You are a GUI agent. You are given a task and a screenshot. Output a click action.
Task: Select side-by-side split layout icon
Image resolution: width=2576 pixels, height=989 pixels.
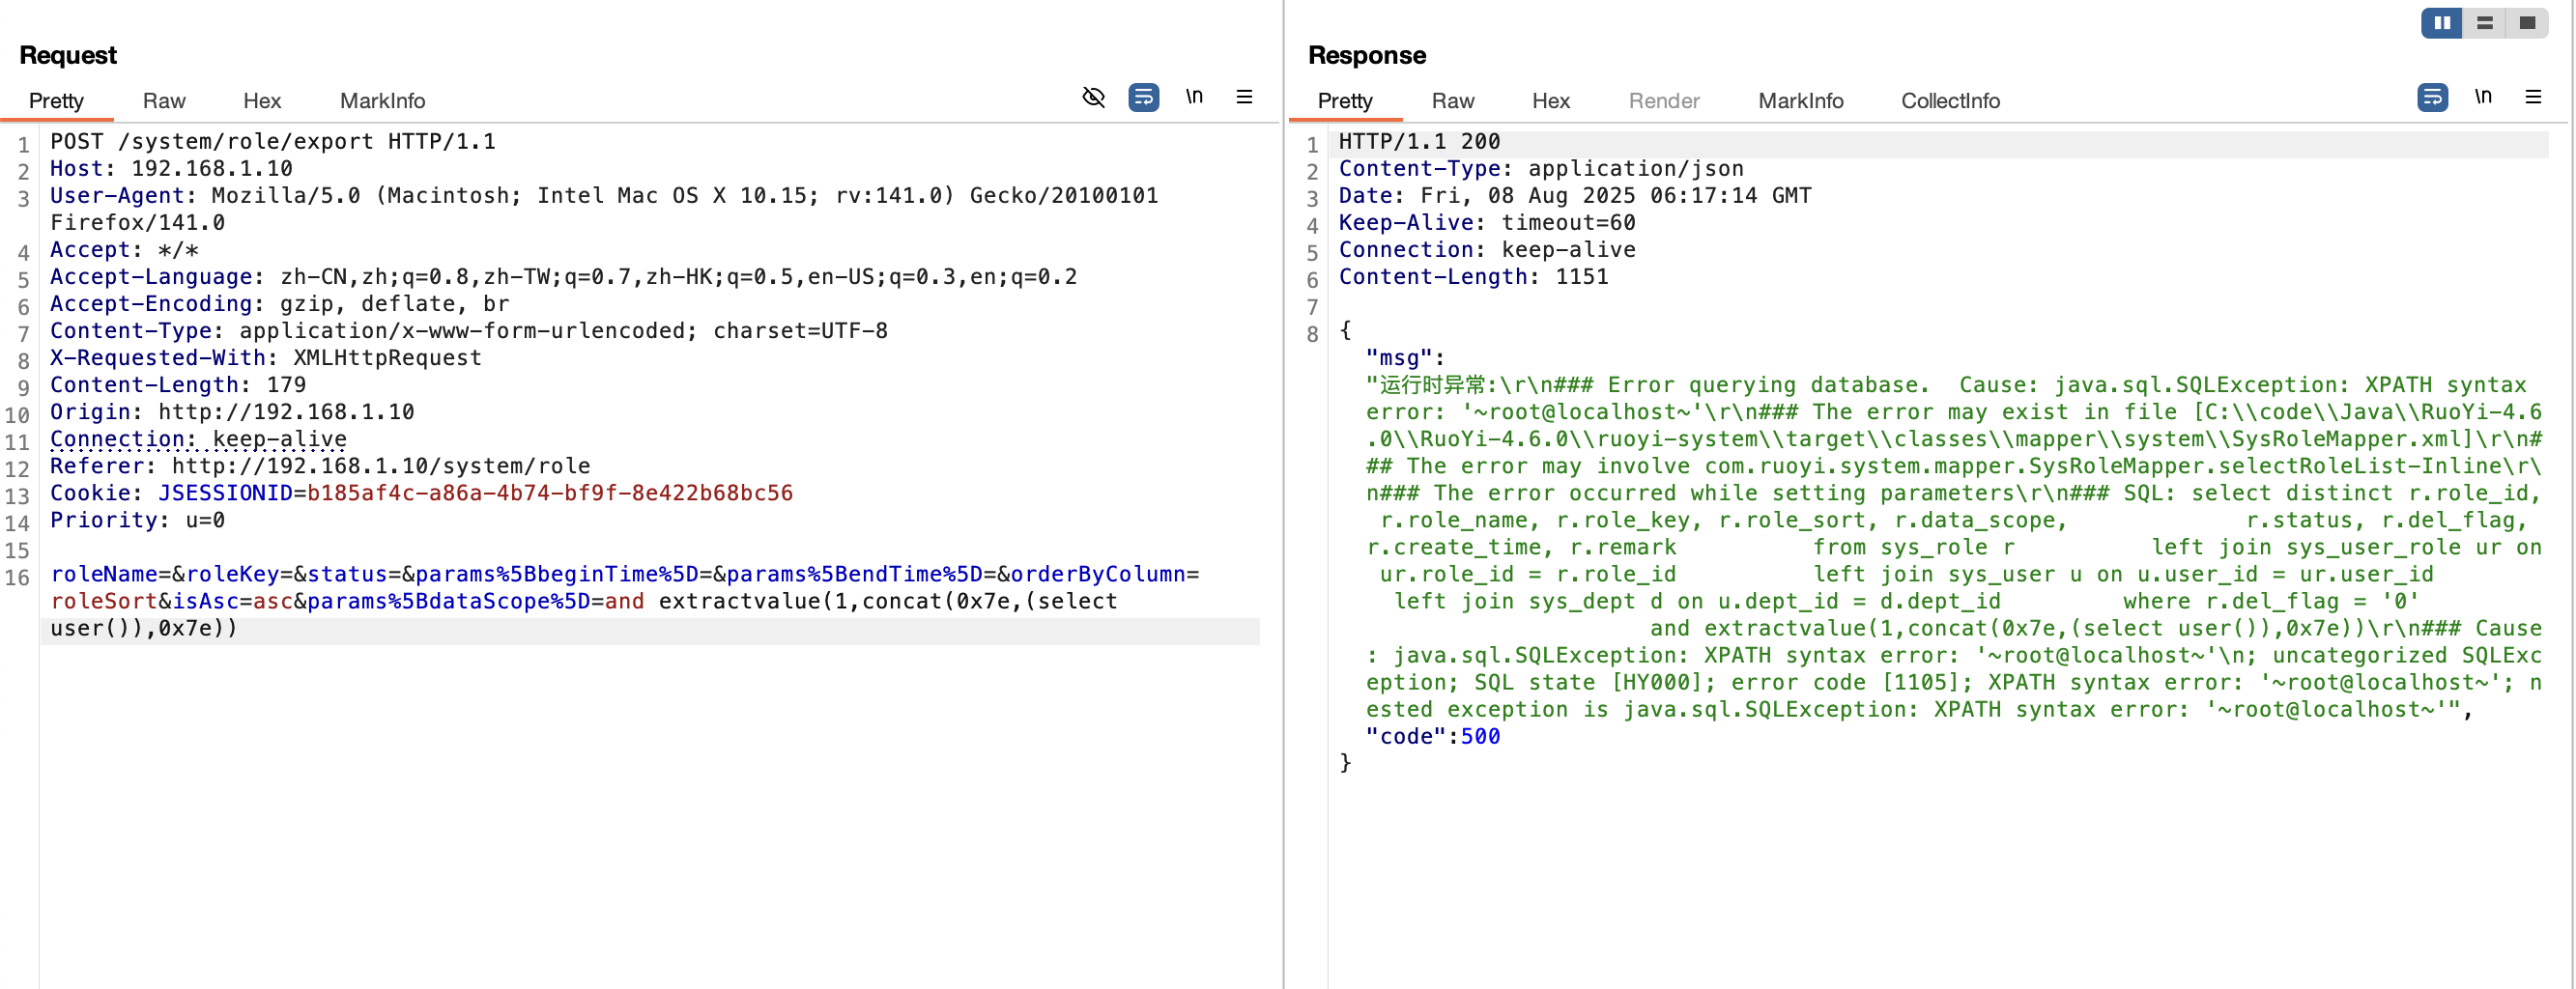(2442, 23)
